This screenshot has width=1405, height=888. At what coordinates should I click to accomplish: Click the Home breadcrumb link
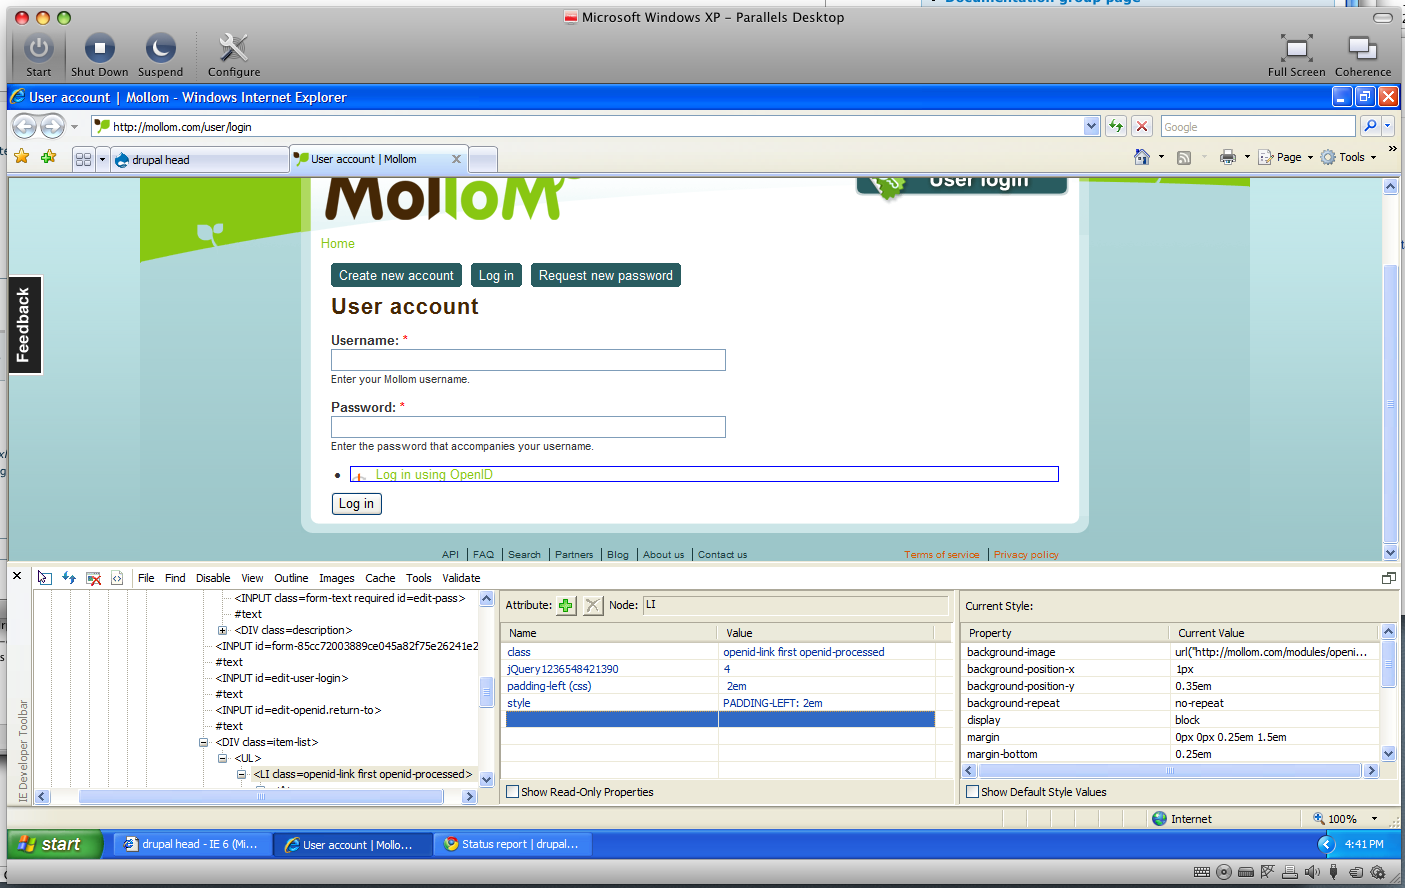(338, 243)
